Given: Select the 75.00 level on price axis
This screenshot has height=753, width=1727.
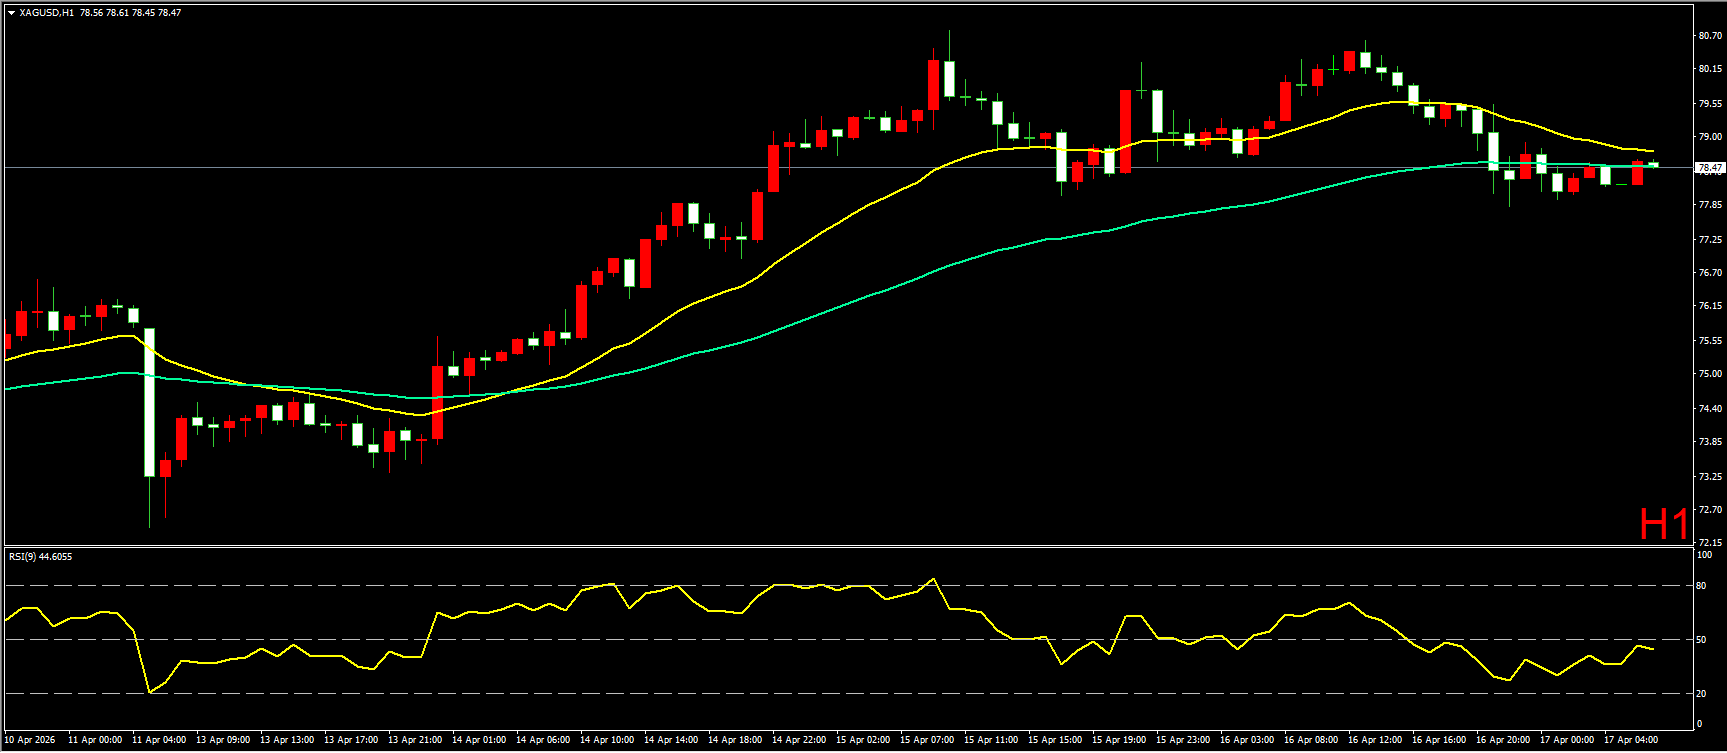Looking at the screenshot, I should 1709,374.
